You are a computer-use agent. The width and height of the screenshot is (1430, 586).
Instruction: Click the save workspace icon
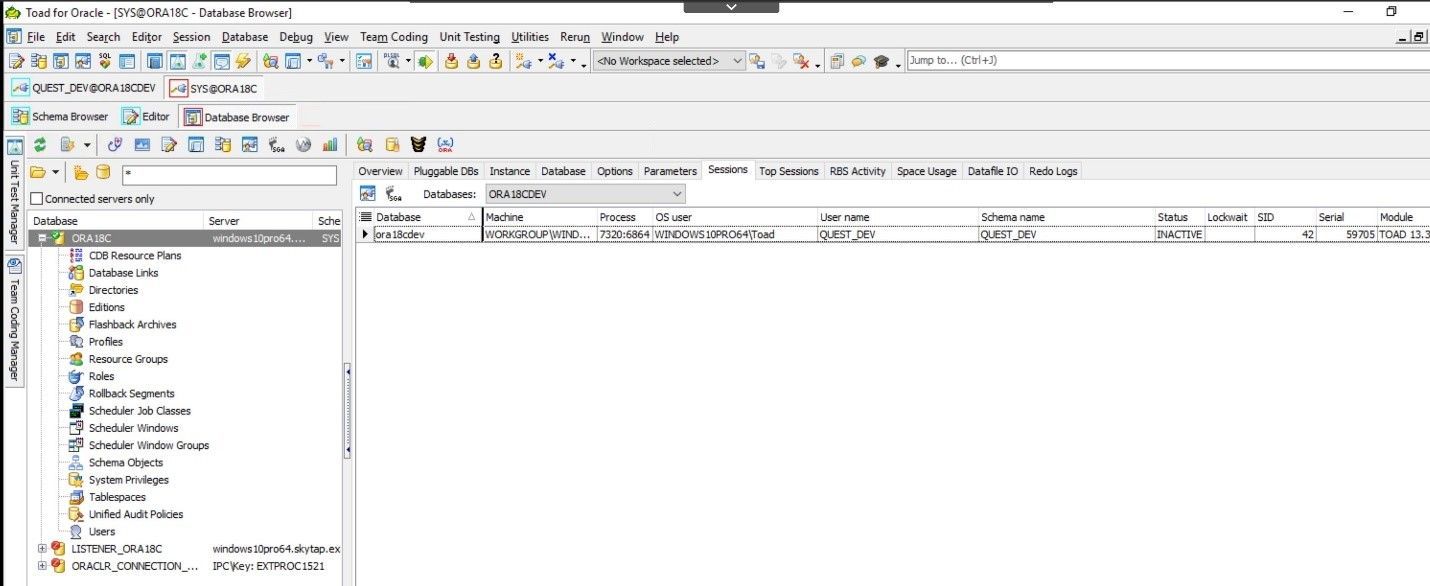point(757,61)
